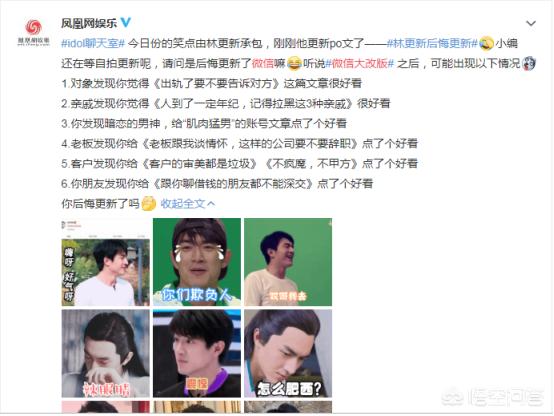Screen dimensions: 554x416
Task: Click the blue verified V badge
Action: click(126, 23)
